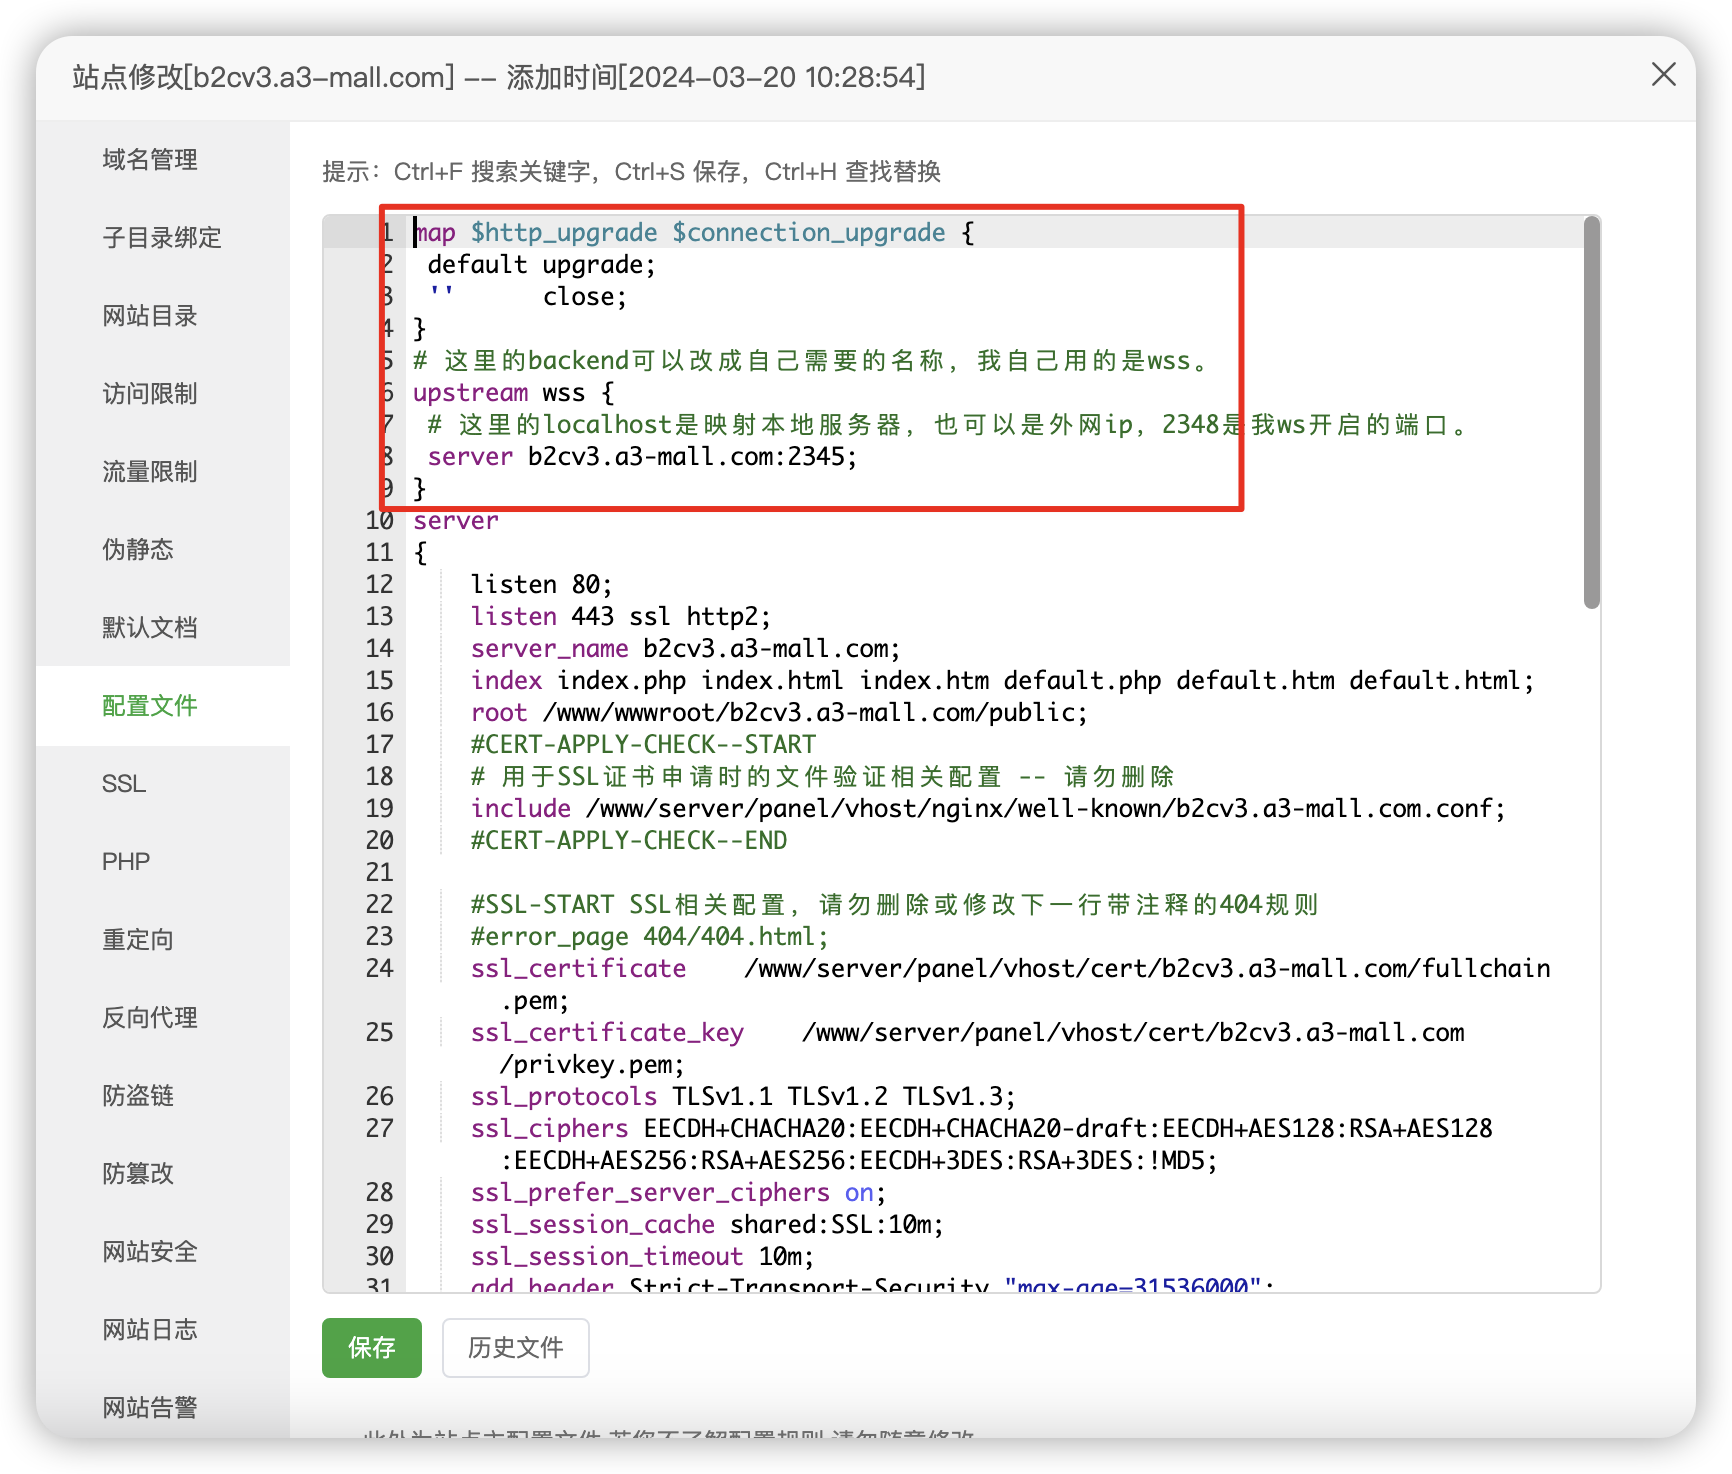Click the 'upstream wss {' line
Viewport: 1732px width, 1474px height.
coord(514,392)
